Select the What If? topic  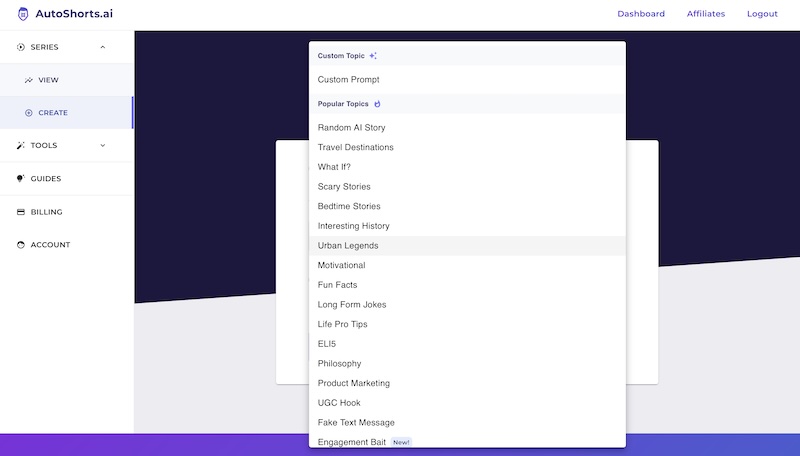point(467,167)
